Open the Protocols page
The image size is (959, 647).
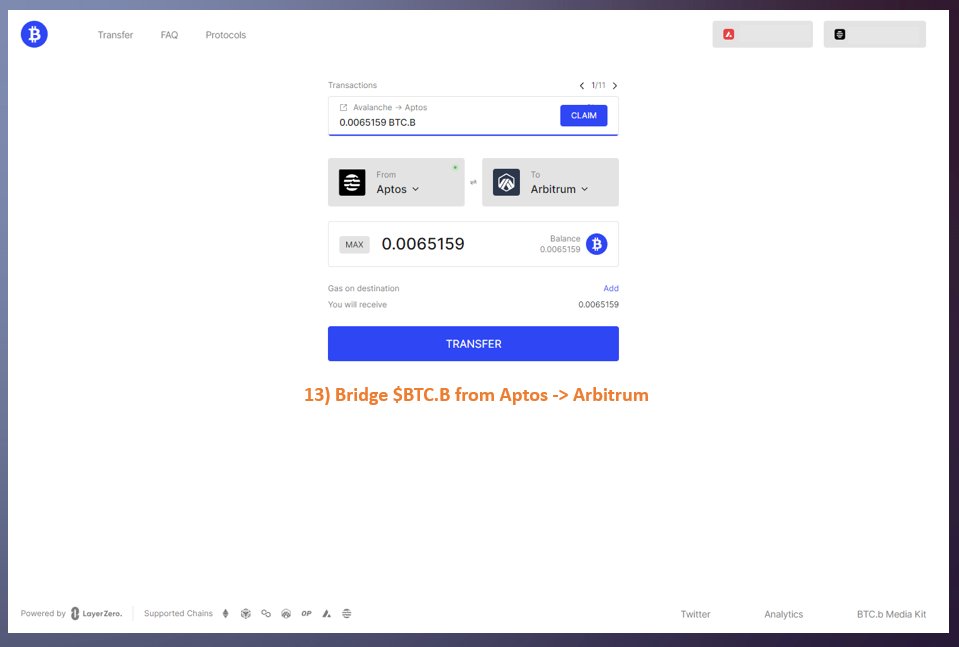point(226,35)
